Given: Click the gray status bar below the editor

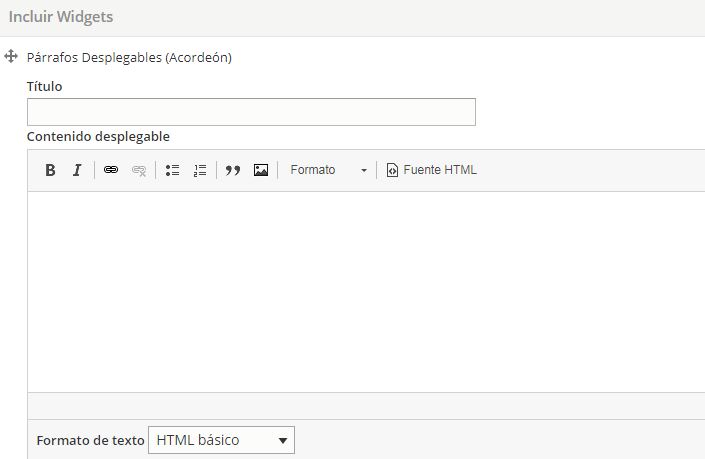Looking at the screenshot, I should [x=366, y=406].
